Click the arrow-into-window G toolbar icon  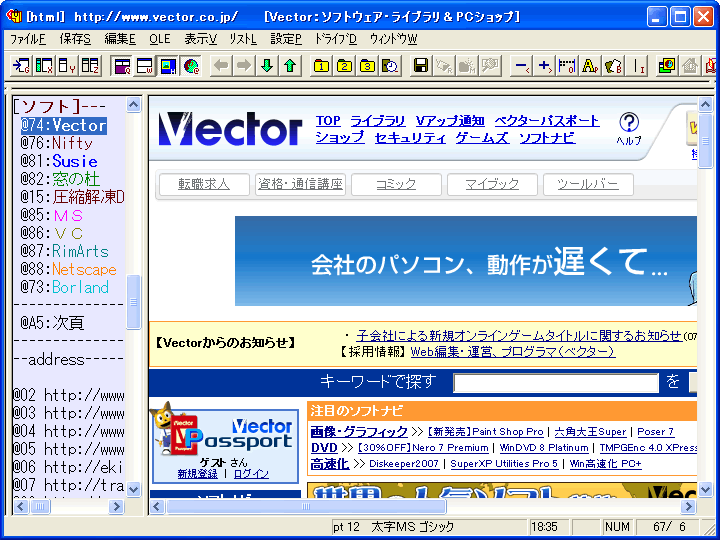point(21,66)
